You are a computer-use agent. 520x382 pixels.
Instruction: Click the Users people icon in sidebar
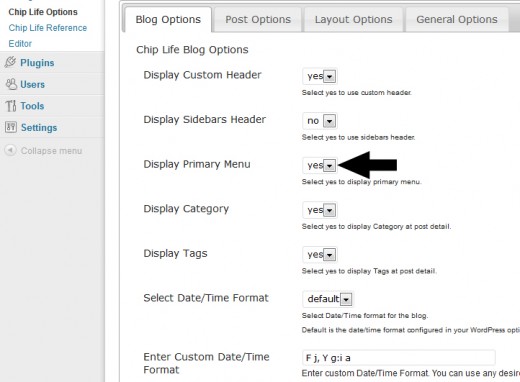coord(11,84)
